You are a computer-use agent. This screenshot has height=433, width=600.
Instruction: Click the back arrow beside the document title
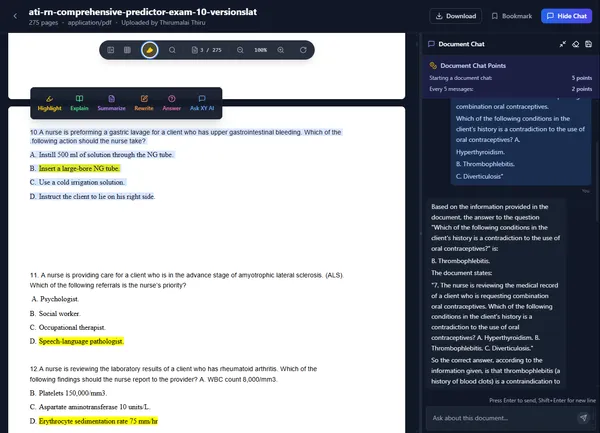point(14,16)
